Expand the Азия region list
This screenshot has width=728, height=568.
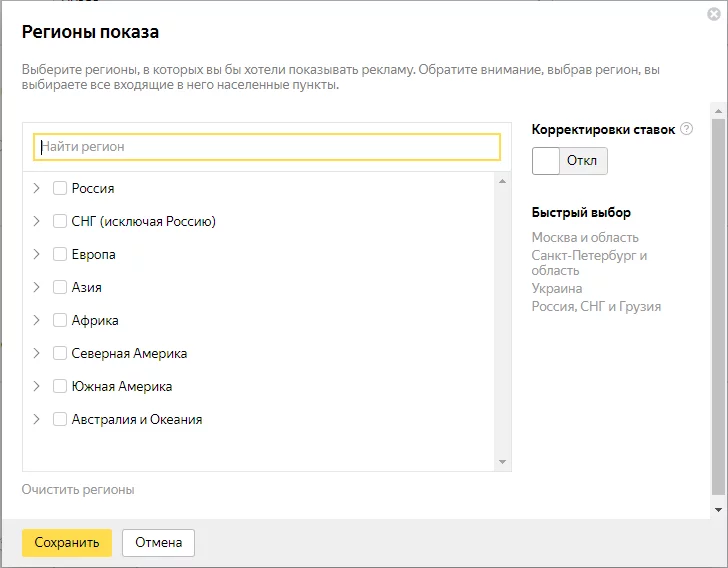click(x=37, y=287)
